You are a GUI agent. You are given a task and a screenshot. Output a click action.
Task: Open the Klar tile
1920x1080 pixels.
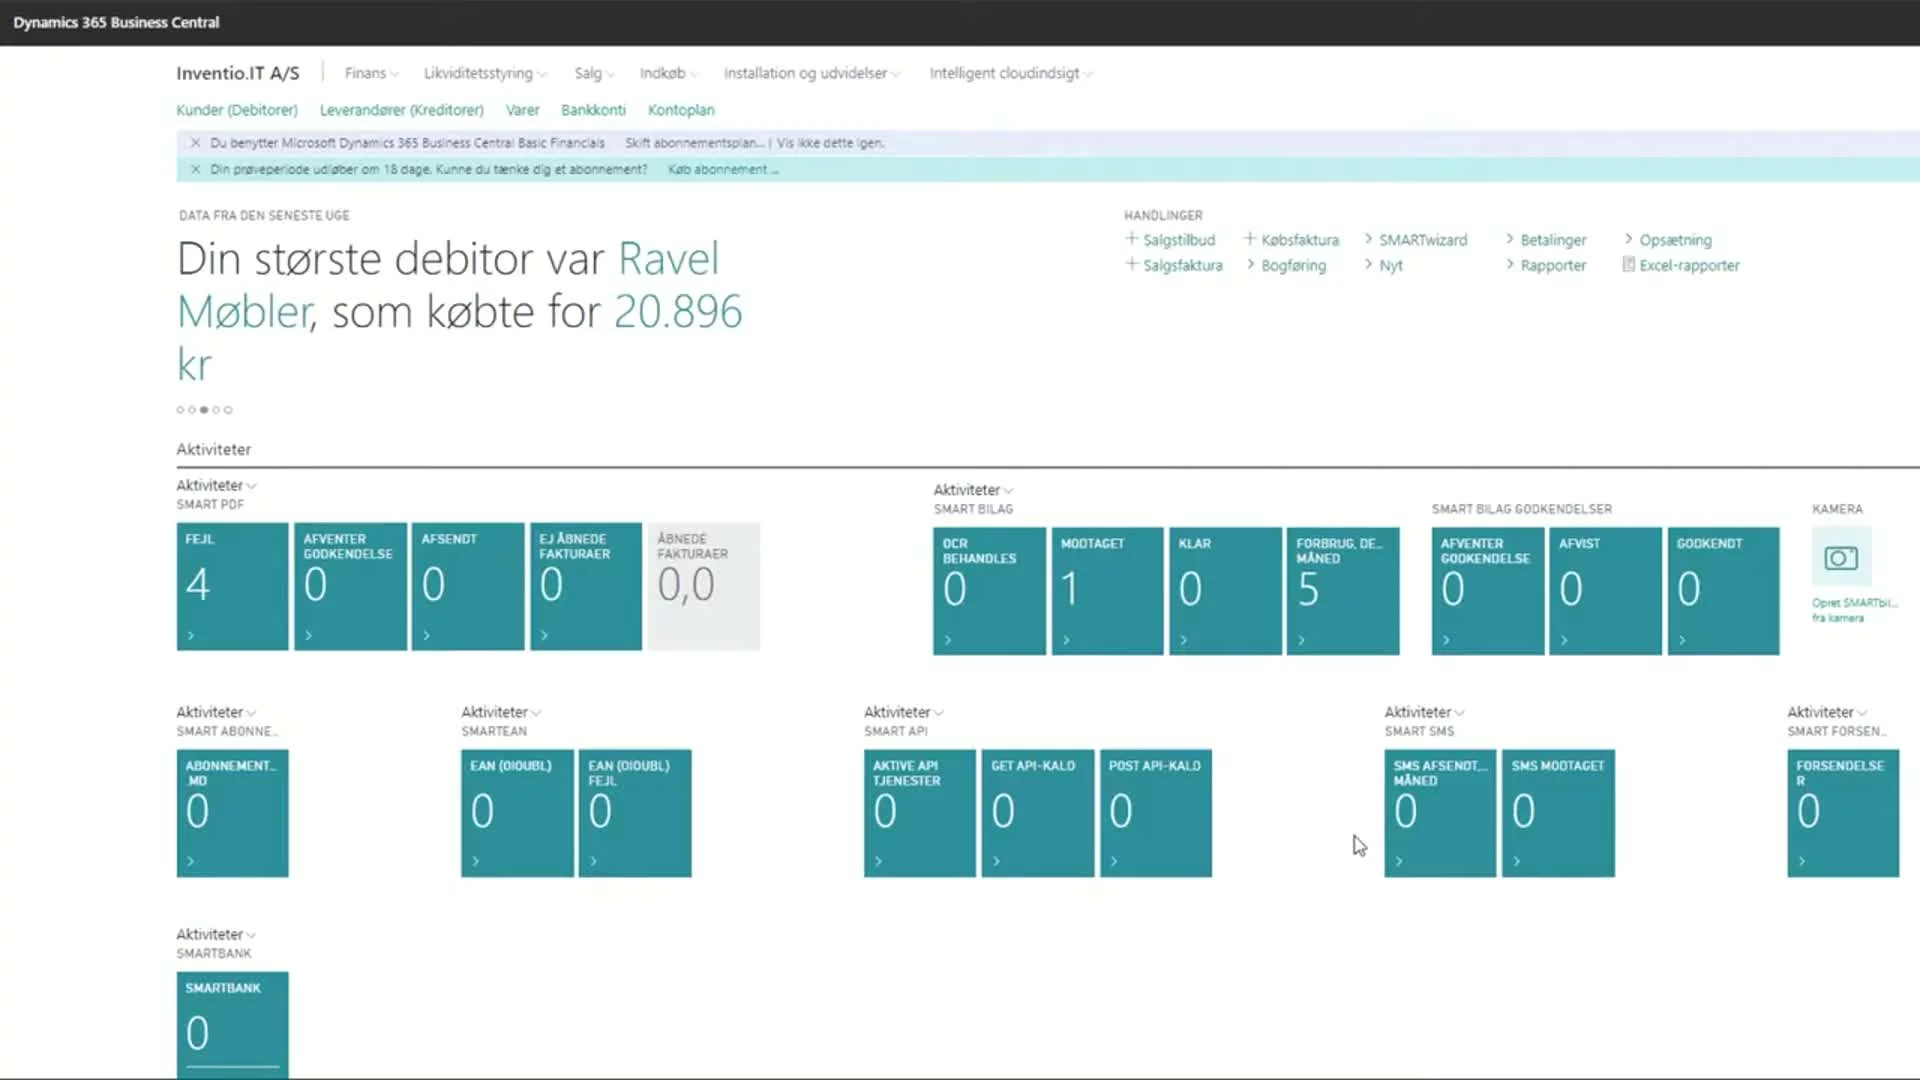1225,591
